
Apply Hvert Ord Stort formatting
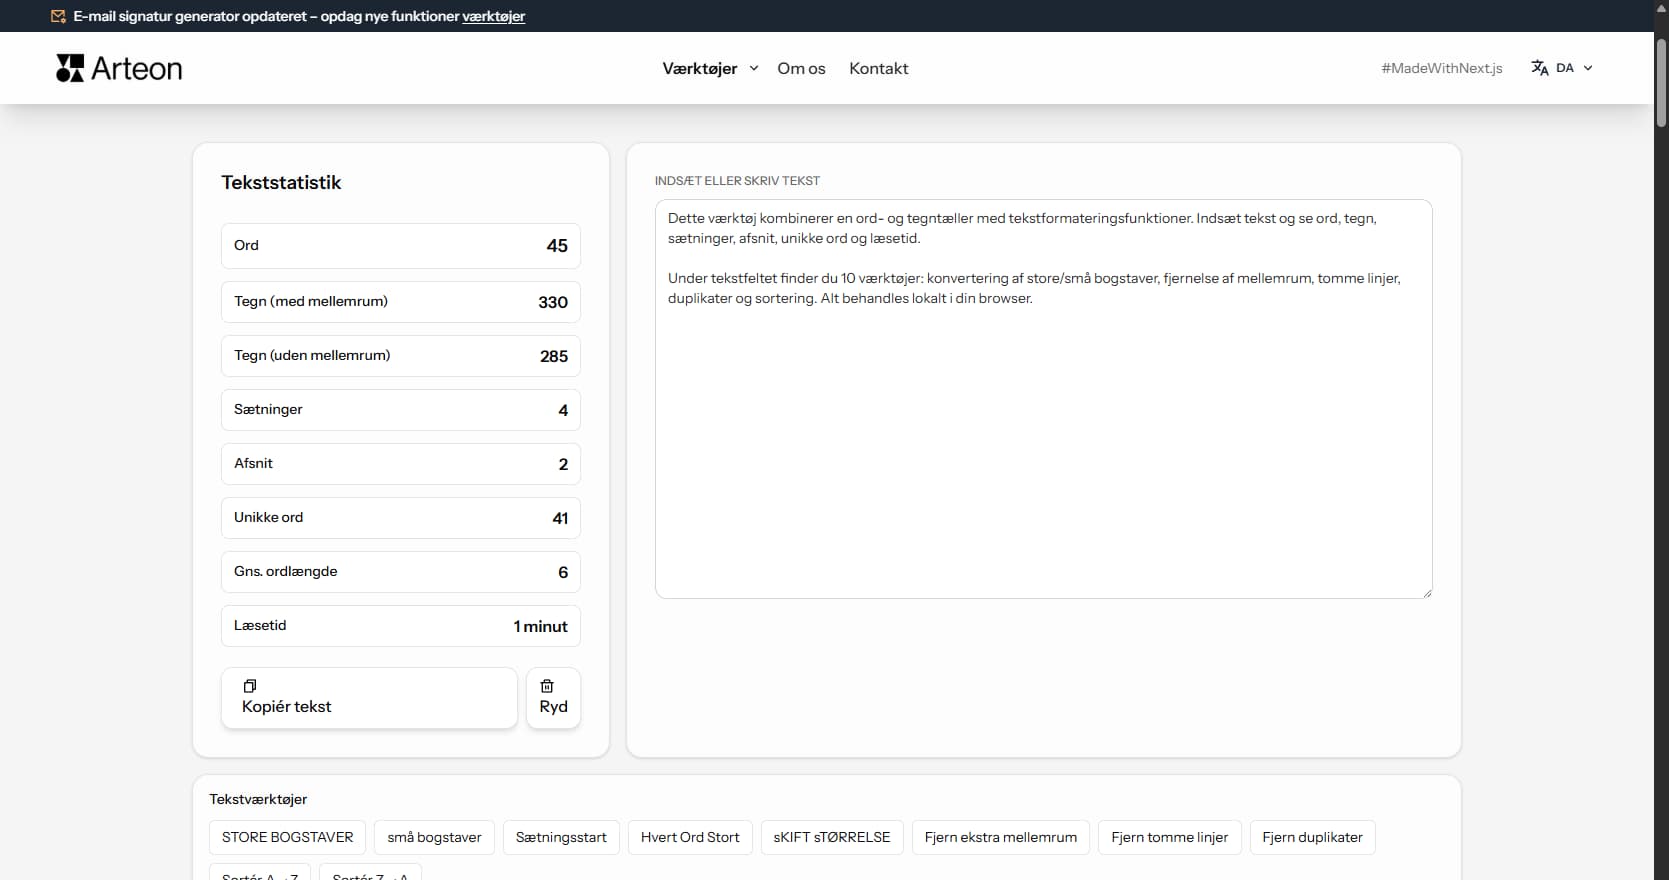(690, 837)
